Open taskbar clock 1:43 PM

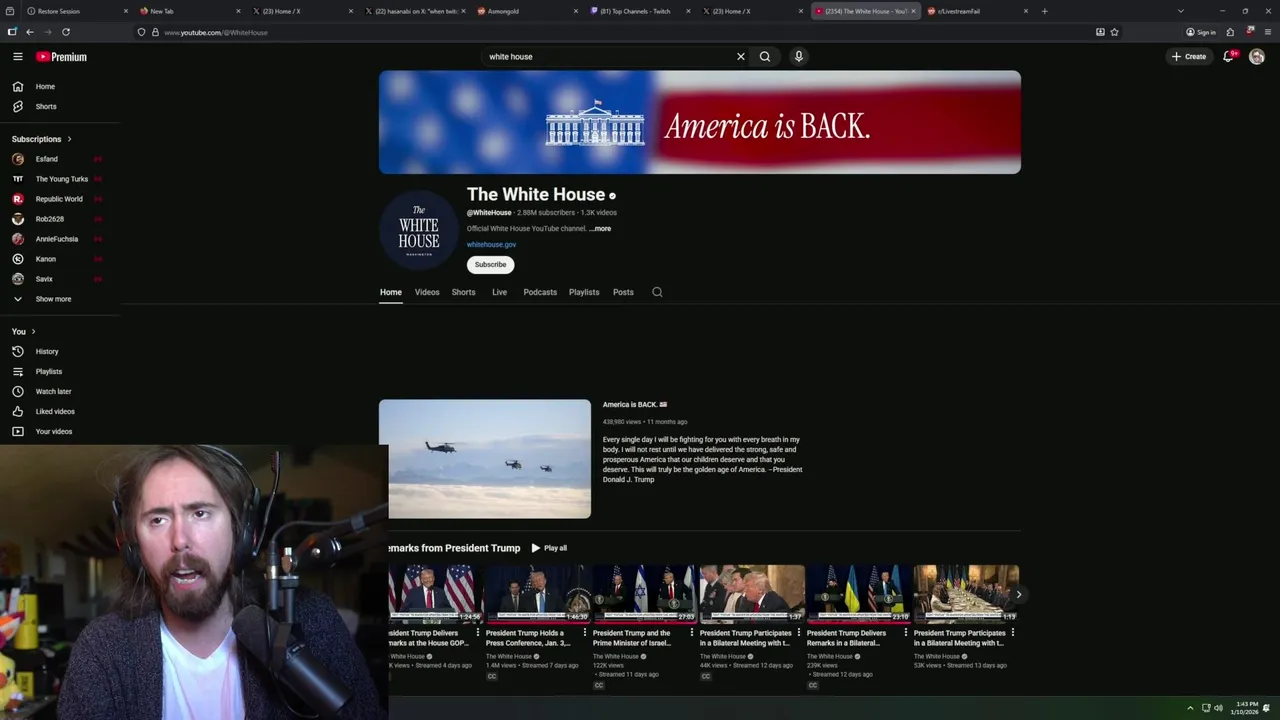tap(1246, 708)
